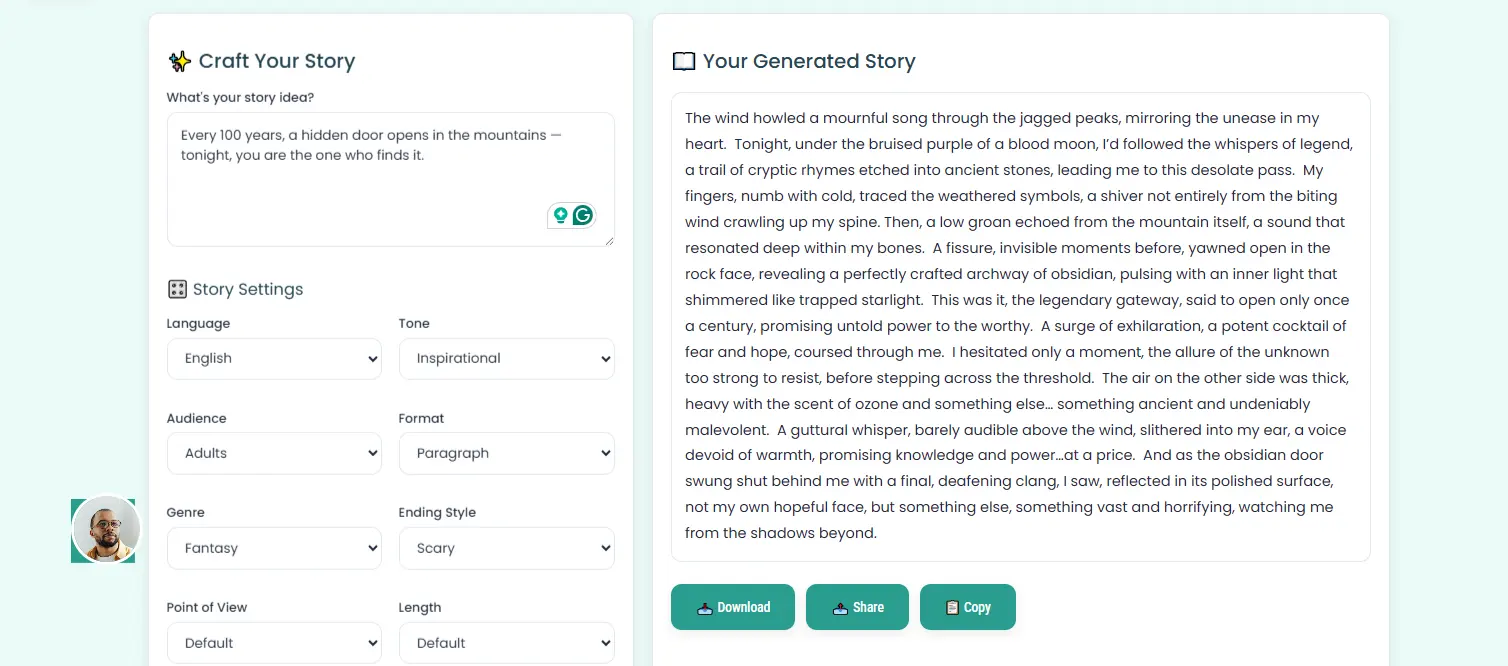
Task: Expand the Genre dropdown set to Fantasy
Action: coord(274,548)
